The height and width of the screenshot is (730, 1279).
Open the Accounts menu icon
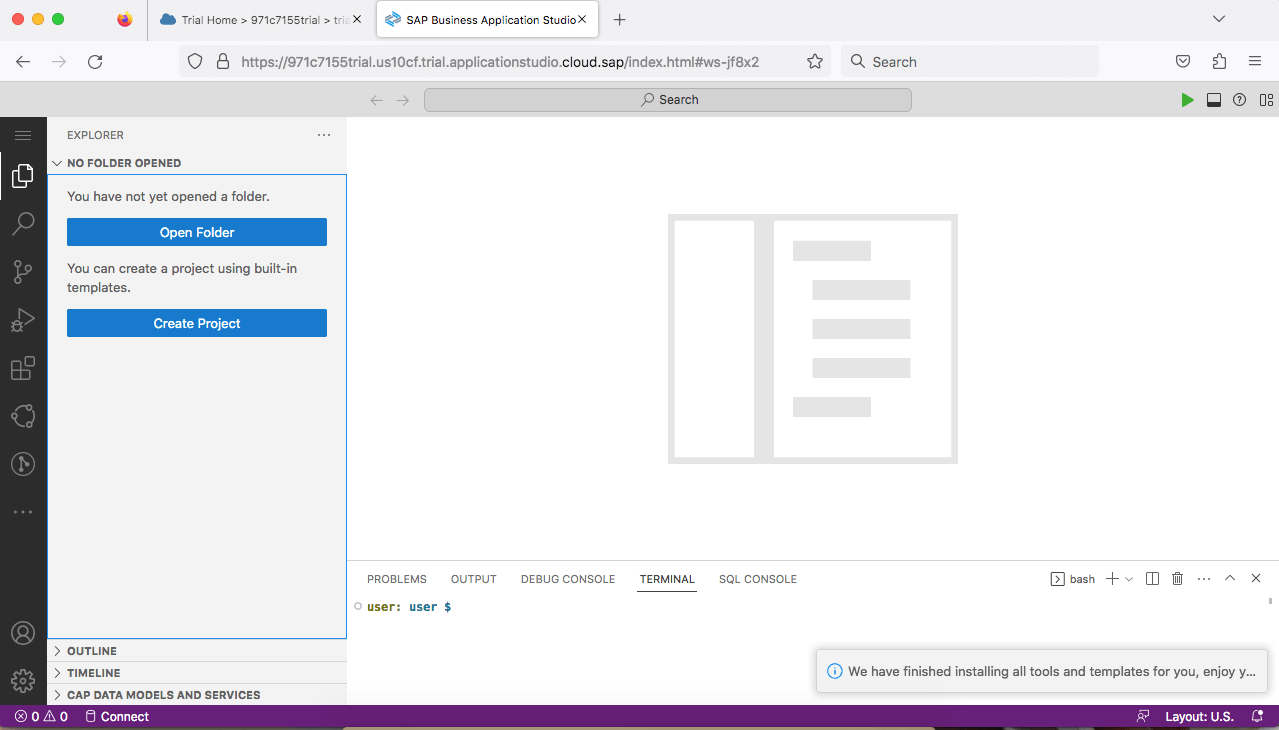[23, 633]
